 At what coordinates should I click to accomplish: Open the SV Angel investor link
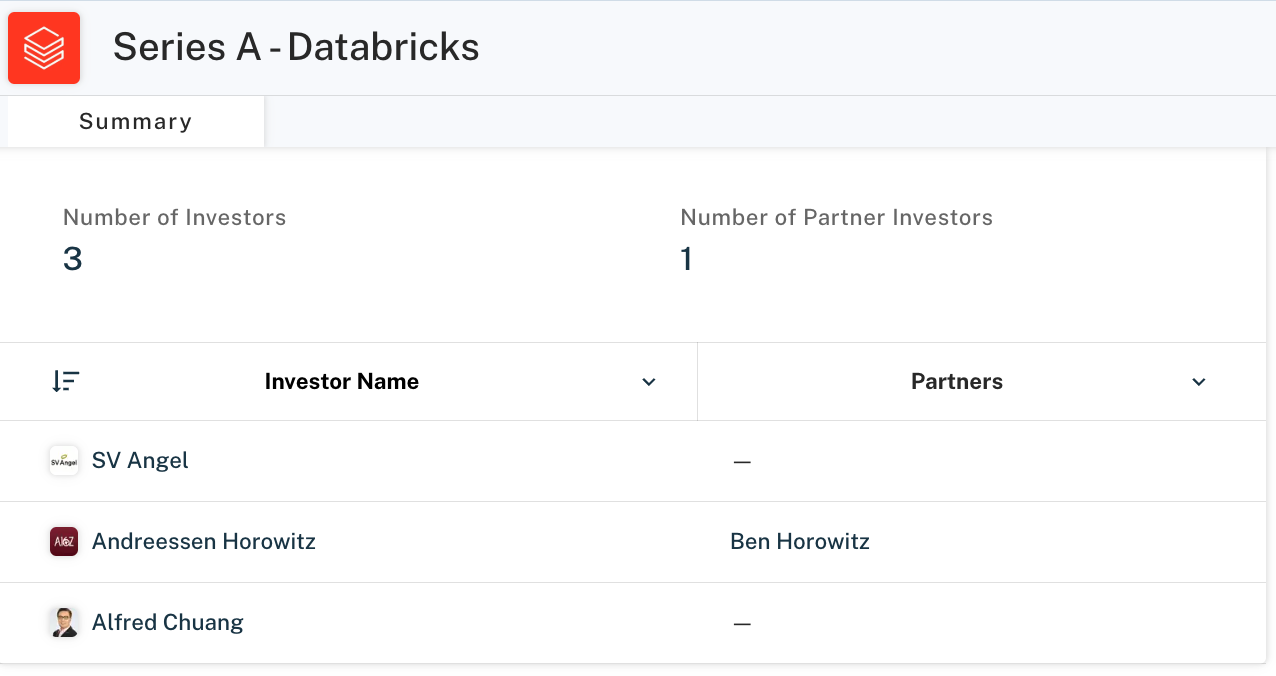click(x=140, y=461)
